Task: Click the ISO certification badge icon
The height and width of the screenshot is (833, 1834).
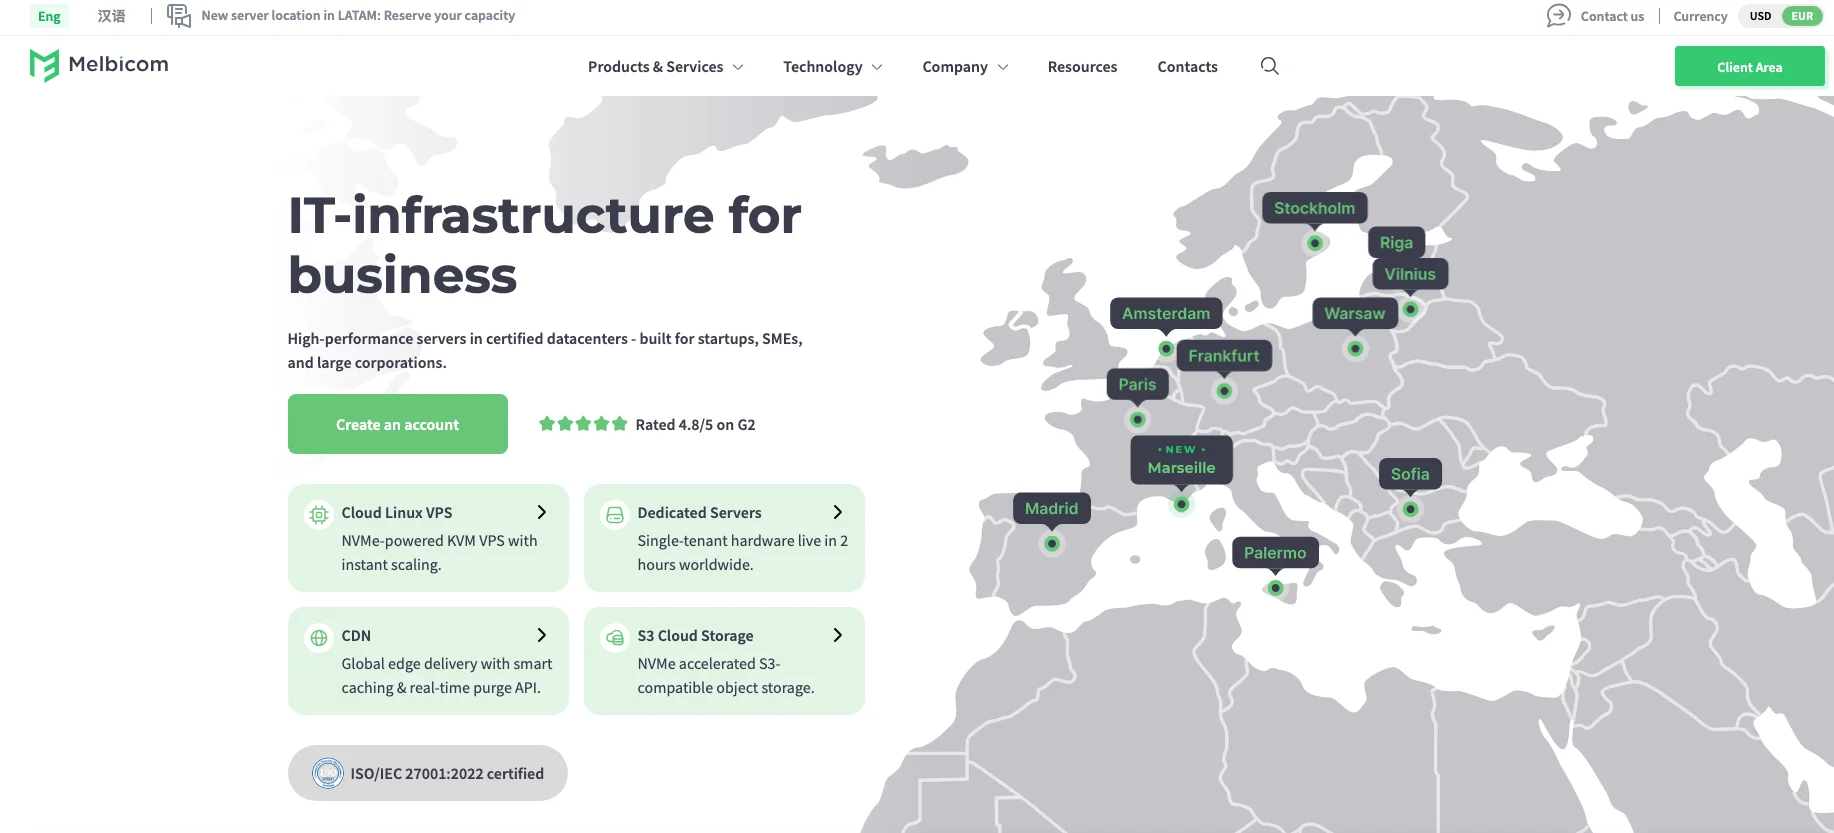Action: [328, 773]
